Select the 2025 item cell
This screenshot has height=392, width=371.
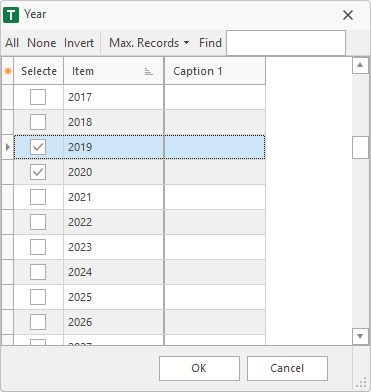coord(113,297)
